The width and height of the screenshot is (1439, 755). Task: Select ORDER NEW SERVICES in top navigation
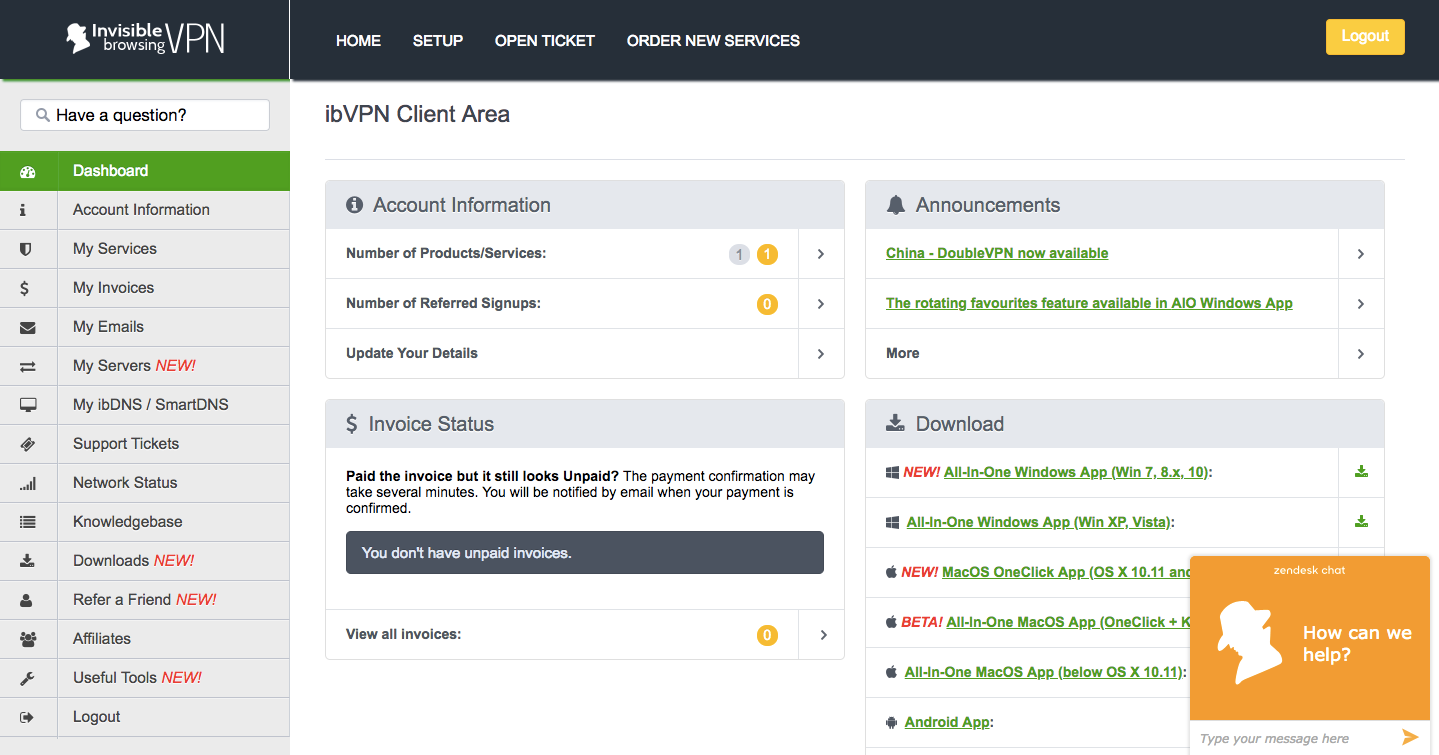pos(713,41)
